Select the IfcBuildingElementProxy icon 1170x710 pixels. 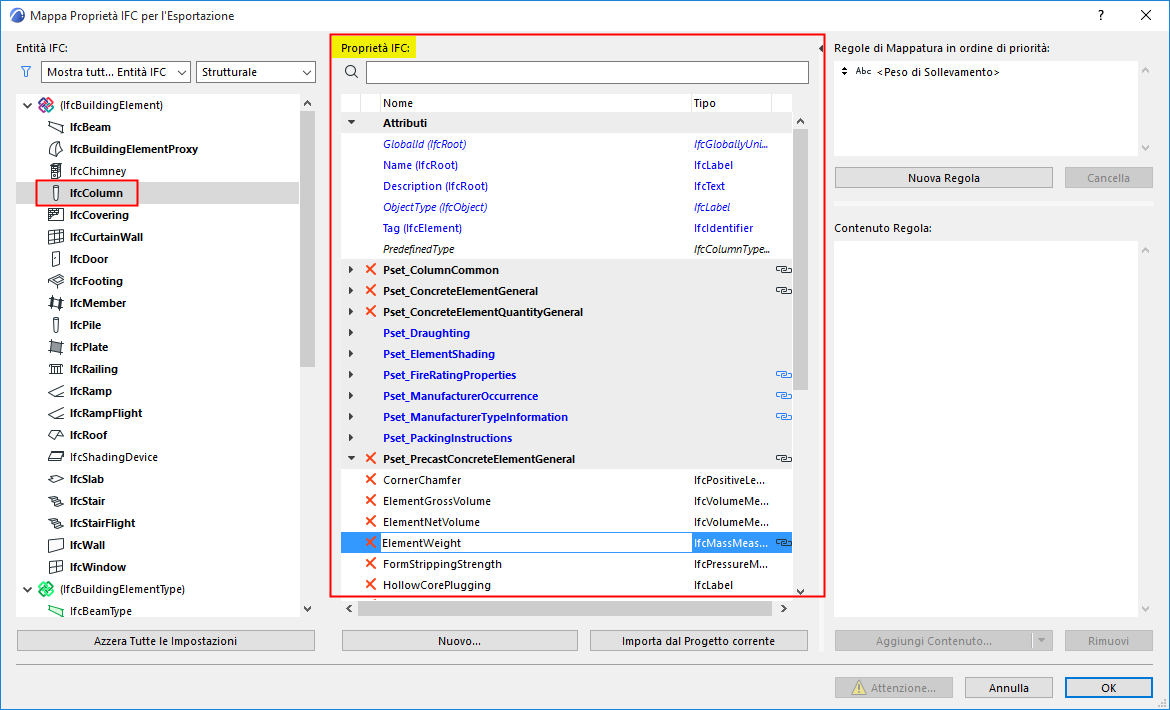pos(56,149)
